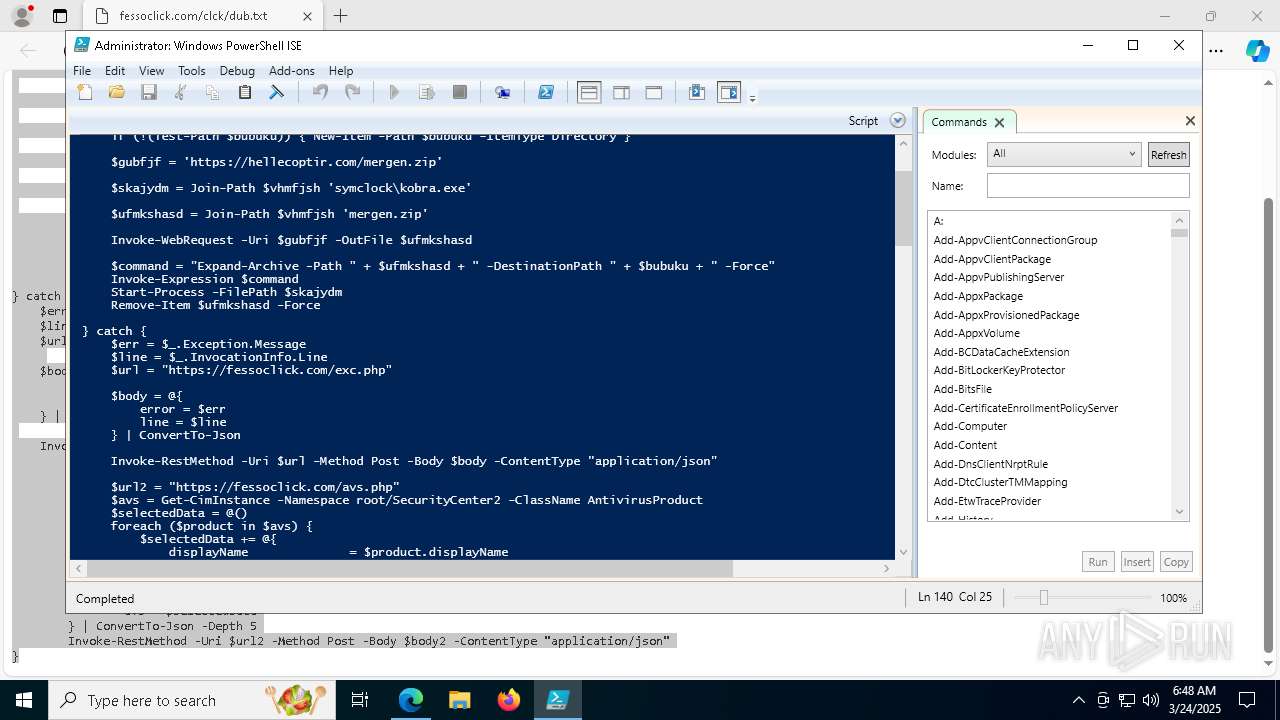Open the File menu

pos(82,71)
